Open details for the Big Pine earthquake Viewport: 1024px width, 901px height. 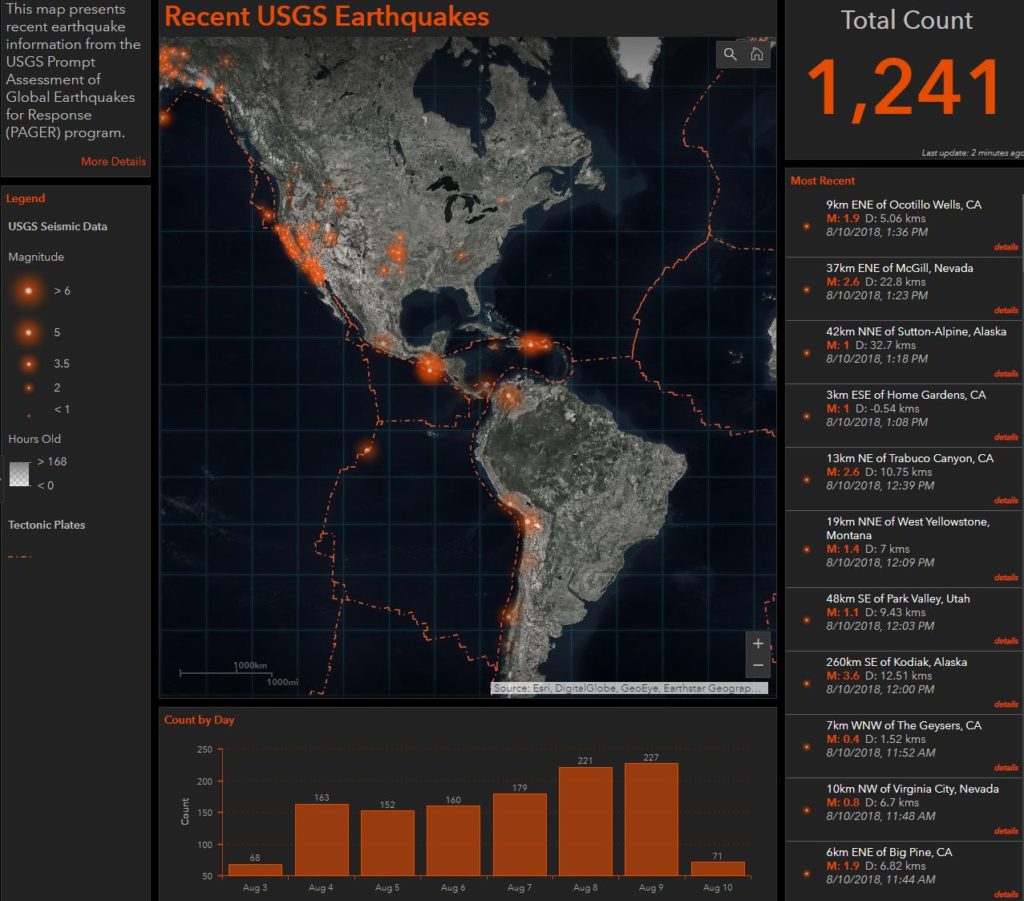(x=1005, y=894)
